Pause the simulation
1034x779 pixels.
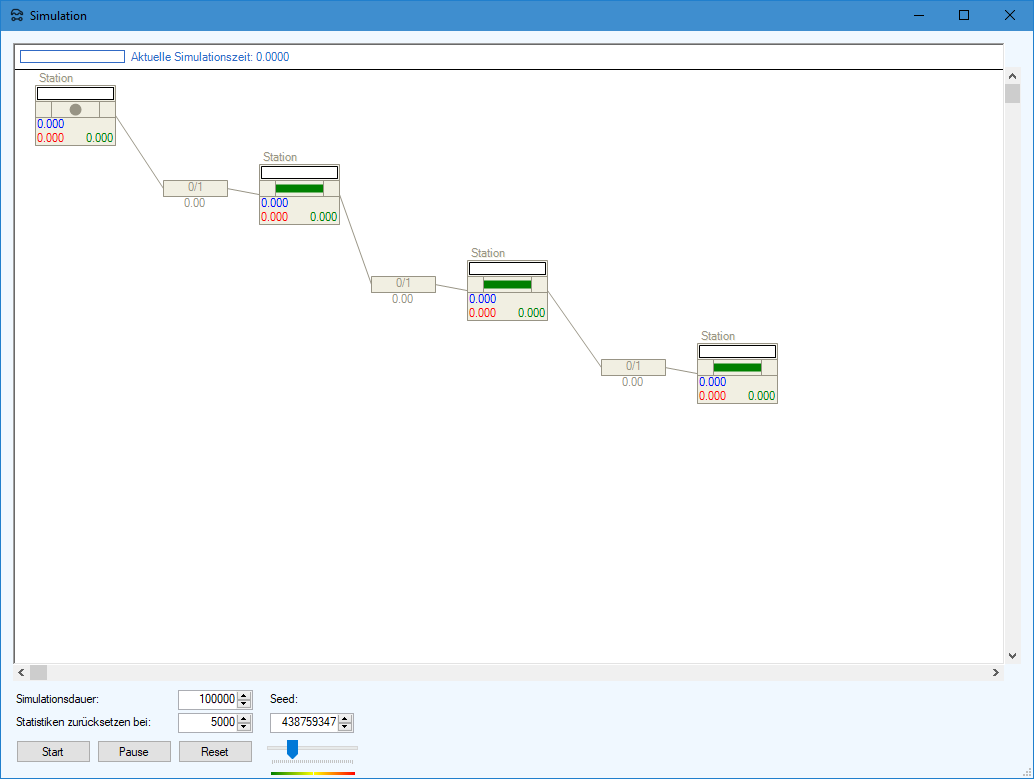click(134, 752)
